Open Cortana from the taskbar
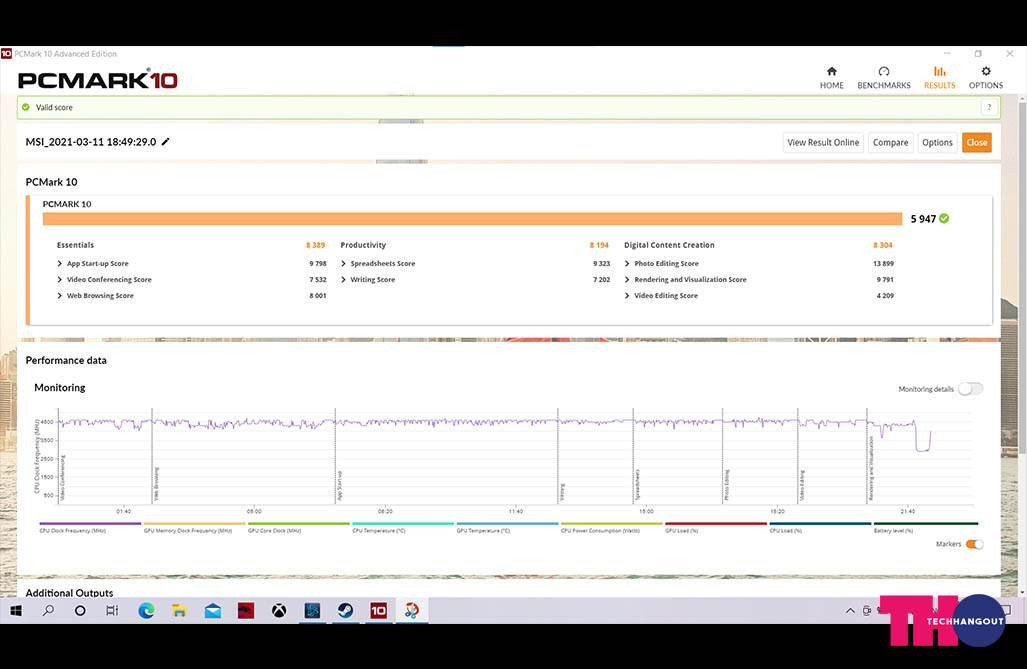 pos(80,611)
